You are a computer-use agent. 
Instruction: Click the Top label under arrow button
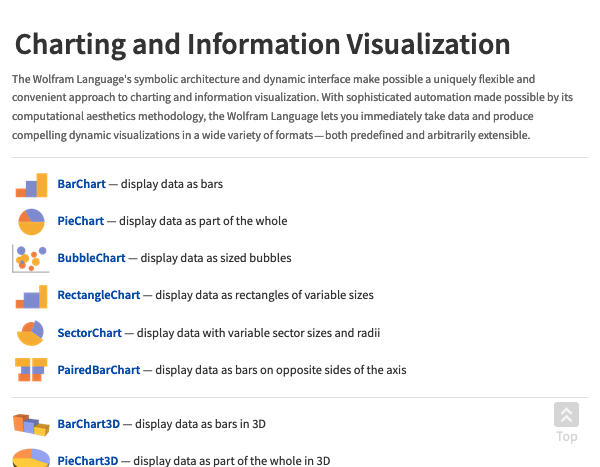567,437
